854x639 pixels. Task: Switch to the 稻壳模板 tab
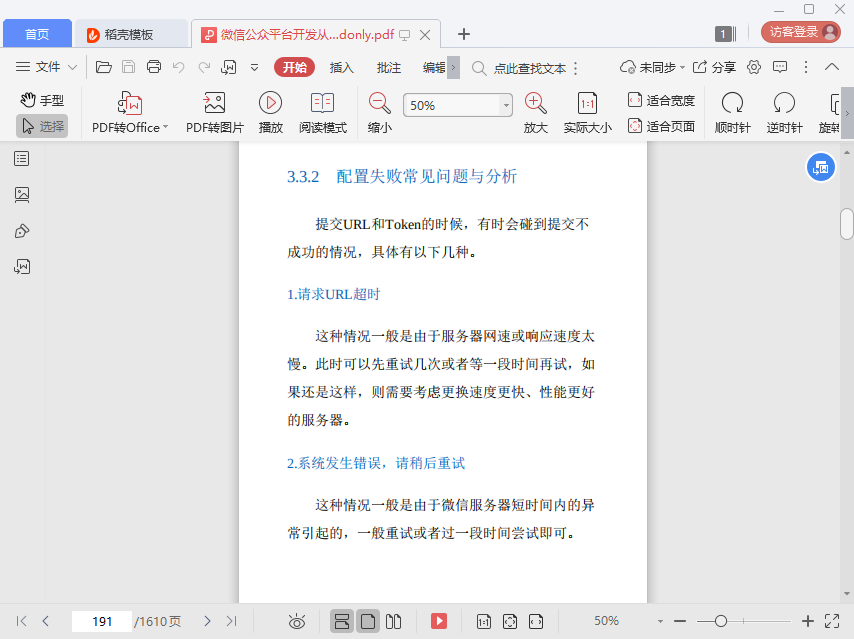[129, 34]
